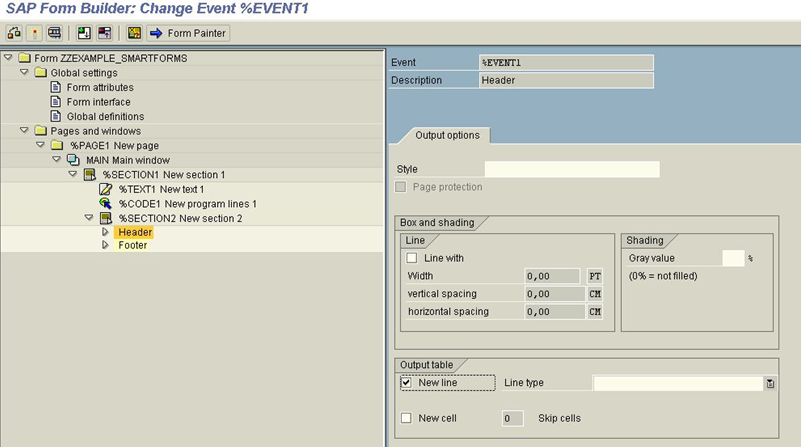
Task: Tick the New cell checkbox
Action: pyautogui.click(x=406, y=418)
